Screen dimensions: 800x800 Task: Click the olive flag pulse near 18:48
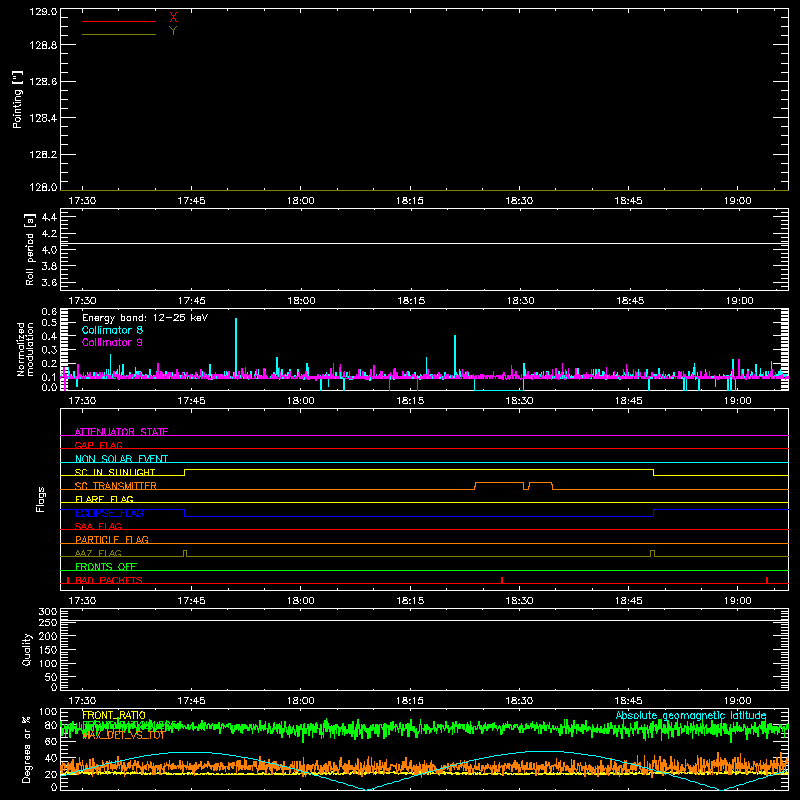pyautogui.click(x=653, y=553)
